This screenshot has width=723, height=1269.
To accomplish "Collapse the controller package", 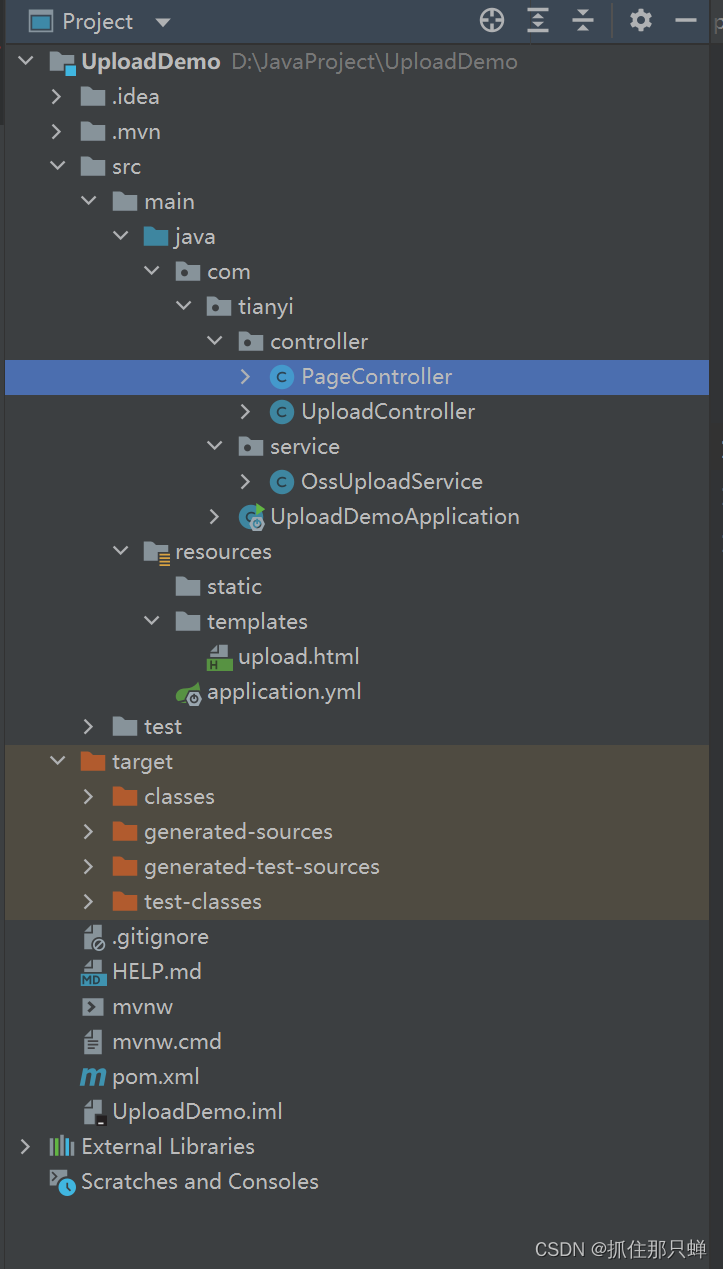I will pyautogui.click(x=215, y=342).
